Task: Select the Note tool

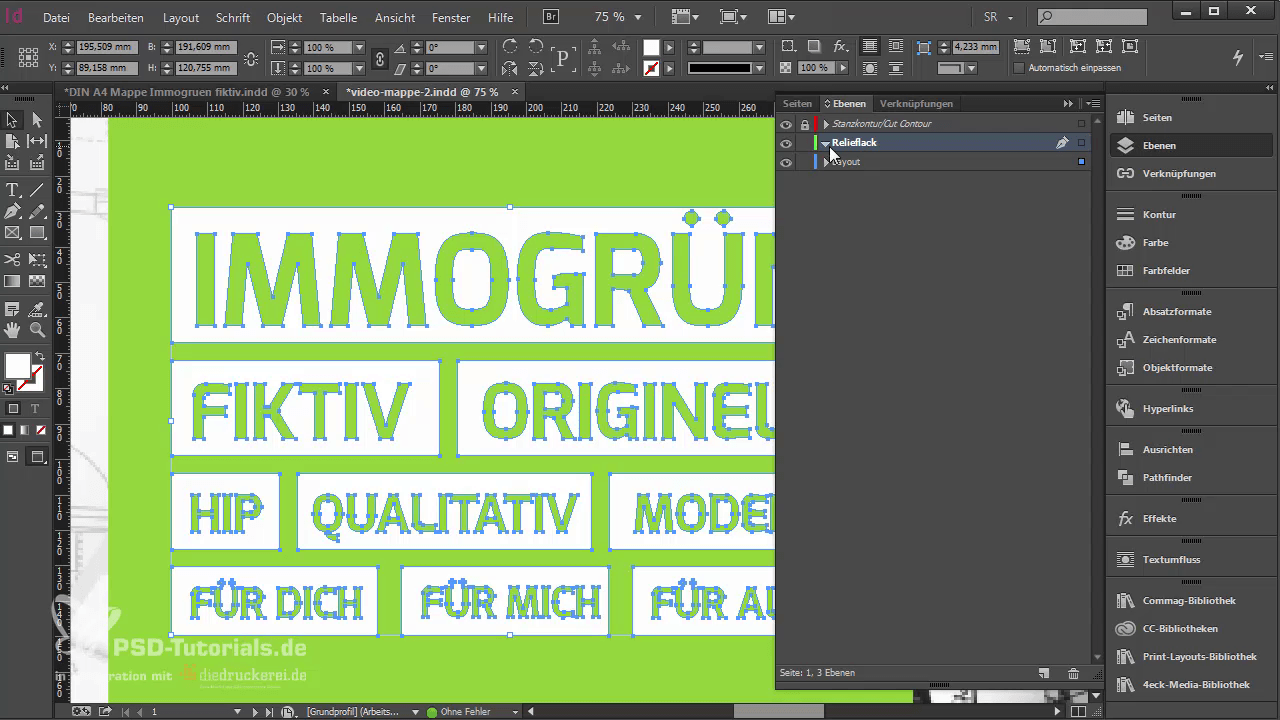Action: (12, 309)
